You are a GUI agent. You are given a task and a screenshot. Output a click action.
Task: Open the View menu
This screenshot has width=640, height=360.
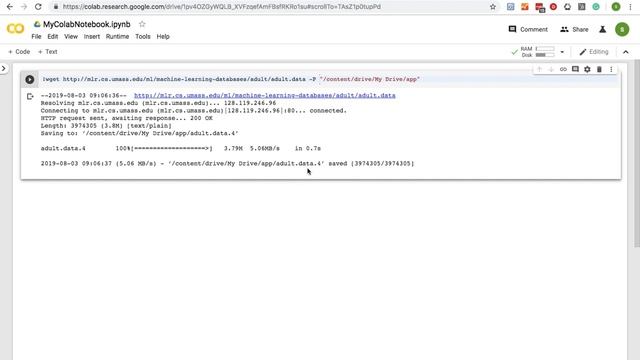(x=71, y=36)
